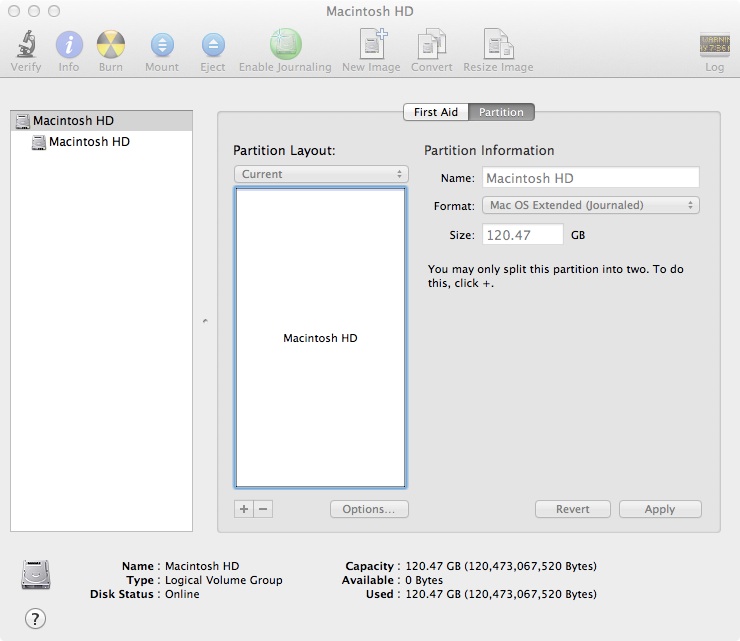Switch to the First Aid tab
The width and height of the screenshot is (740, 641).
tap(436, 112)
